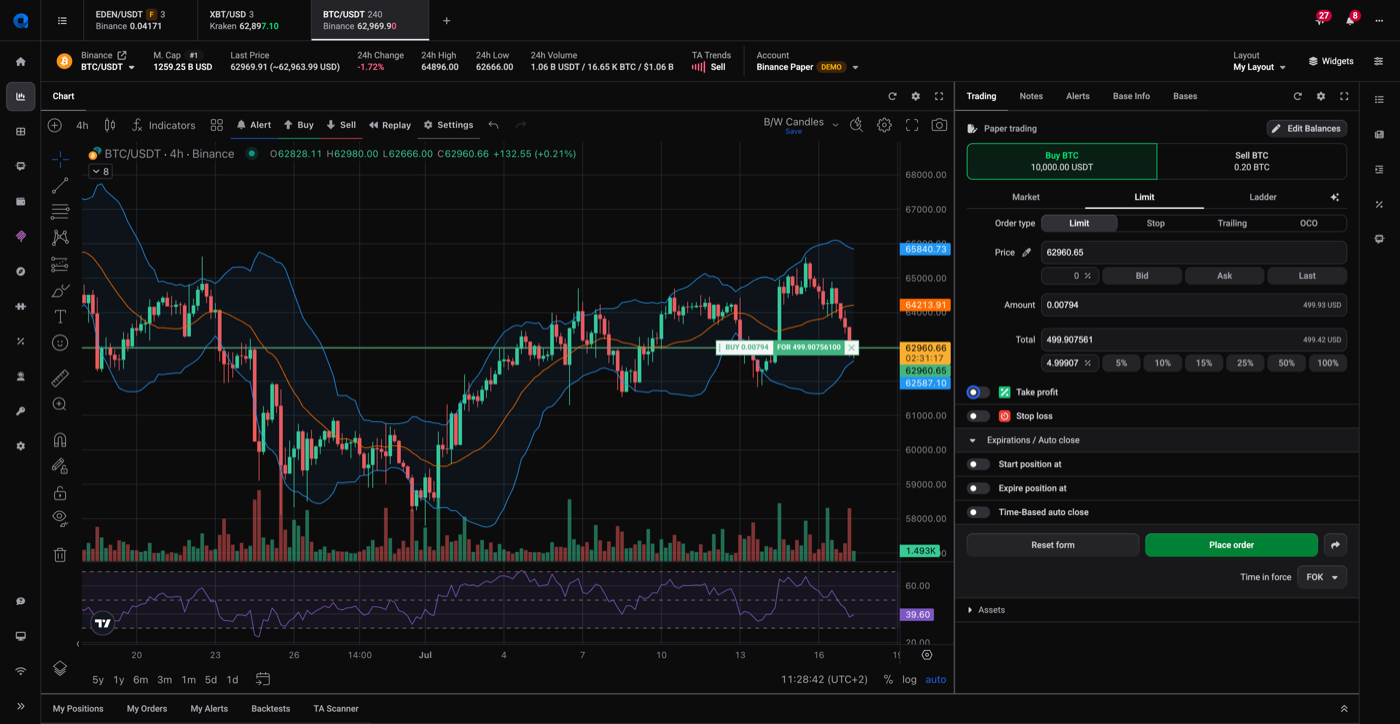Select the Stop order type
The image size is (1400, 724).
(1155, 223)
